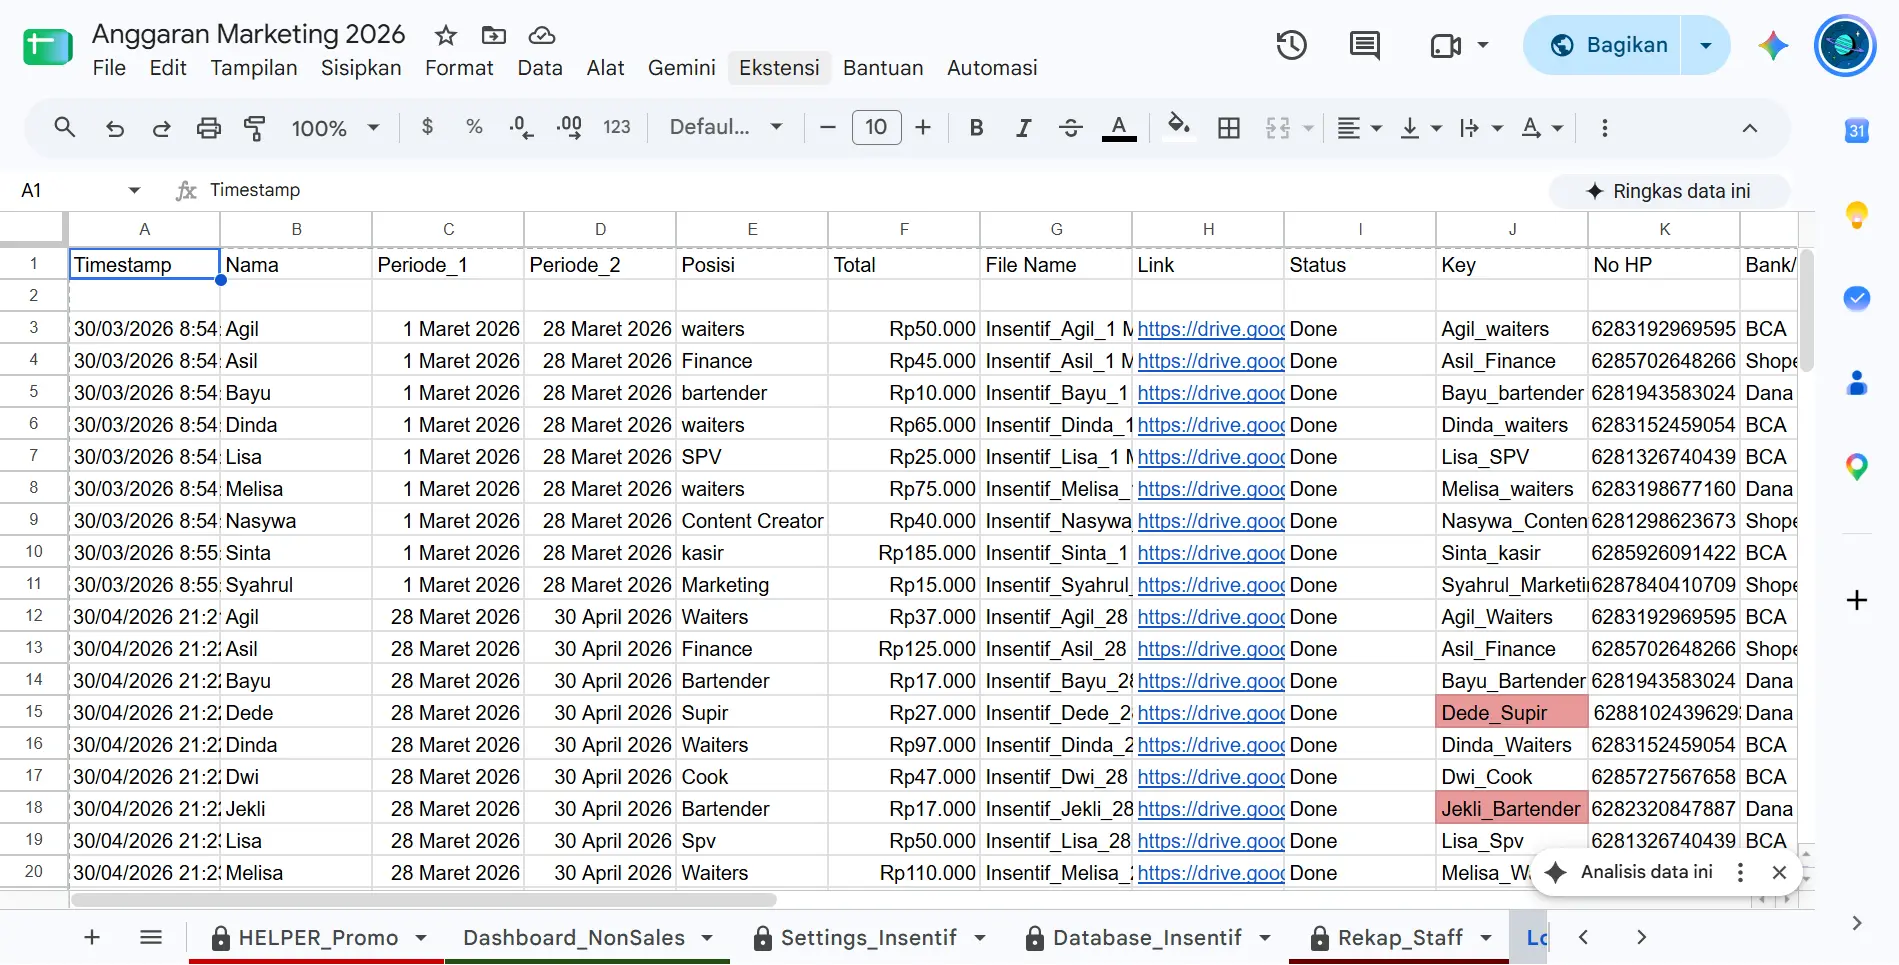Open the comments panel icon
This screenshot has height=965, width=1899.
tap(1364, 45)
